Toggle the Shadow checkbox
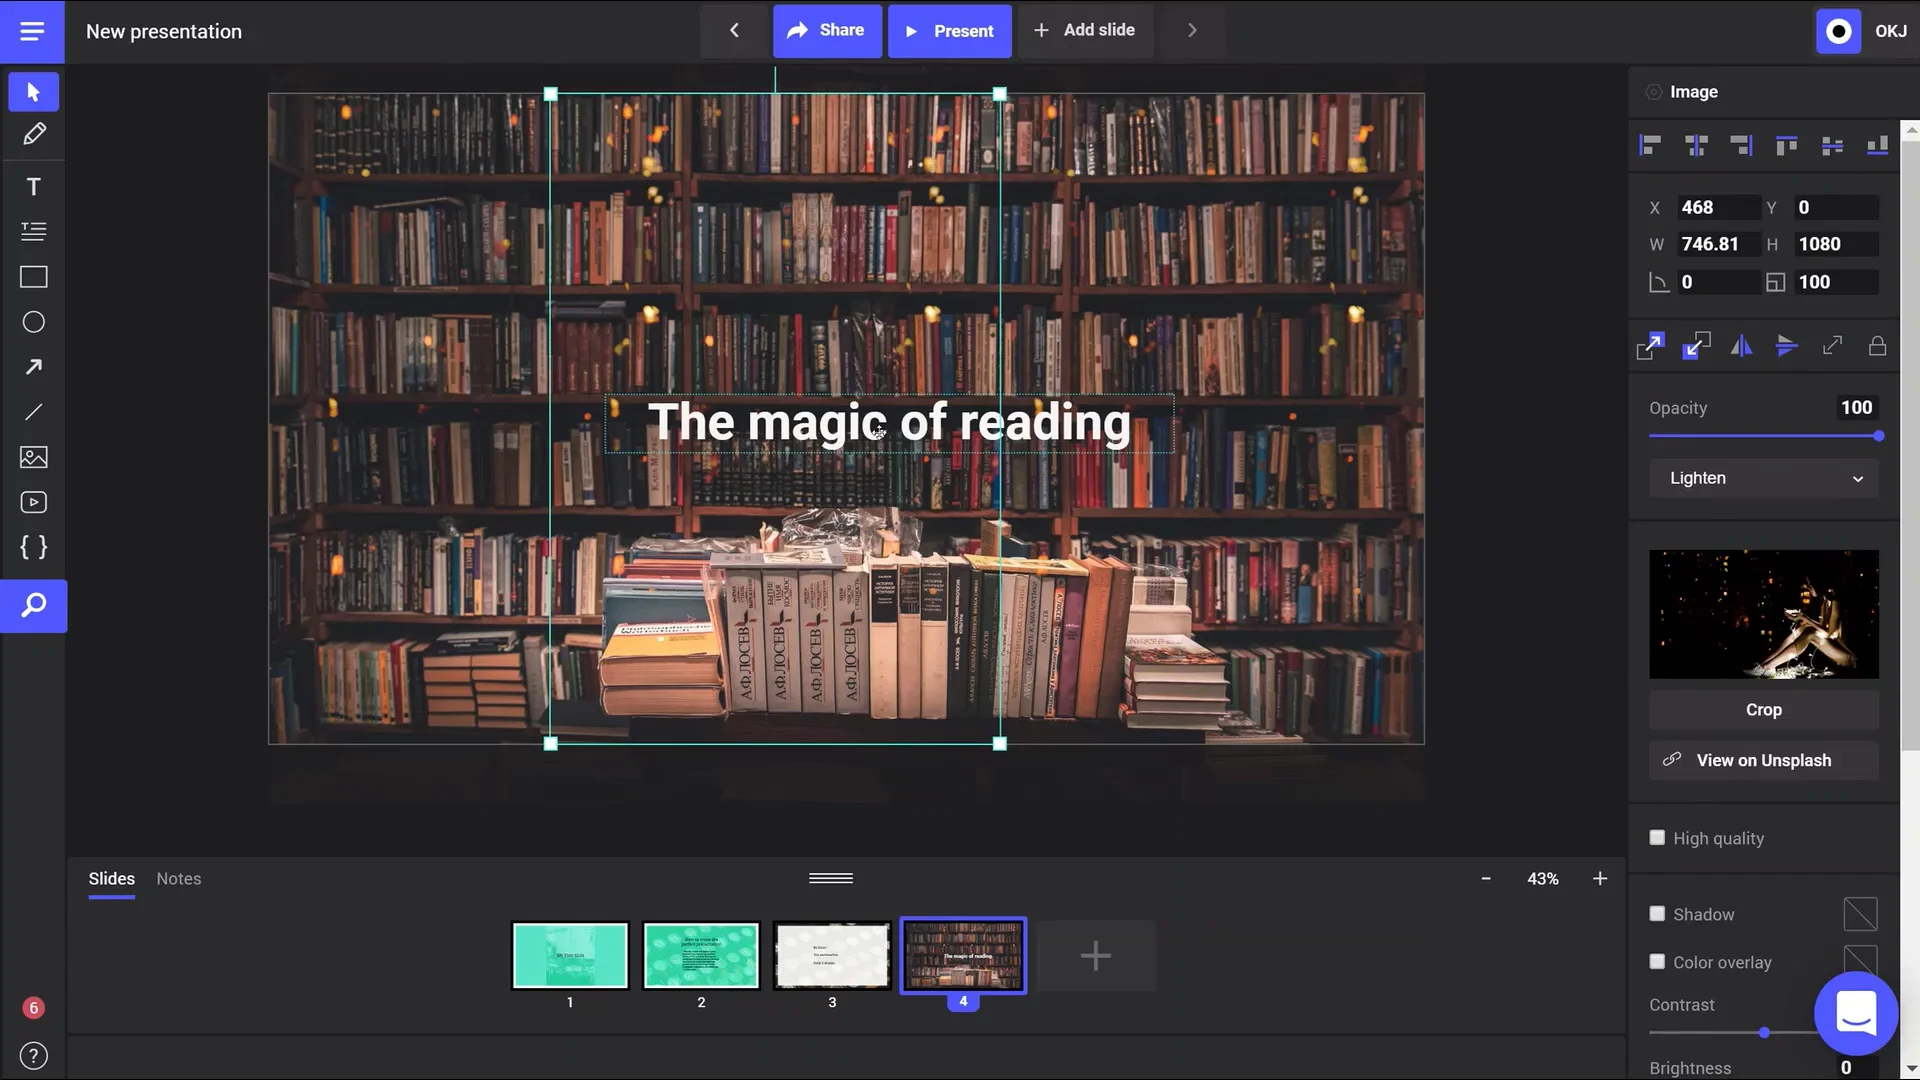Image resolution: width=1920 pixels, height=1080 pixels. coord(1657,914)
